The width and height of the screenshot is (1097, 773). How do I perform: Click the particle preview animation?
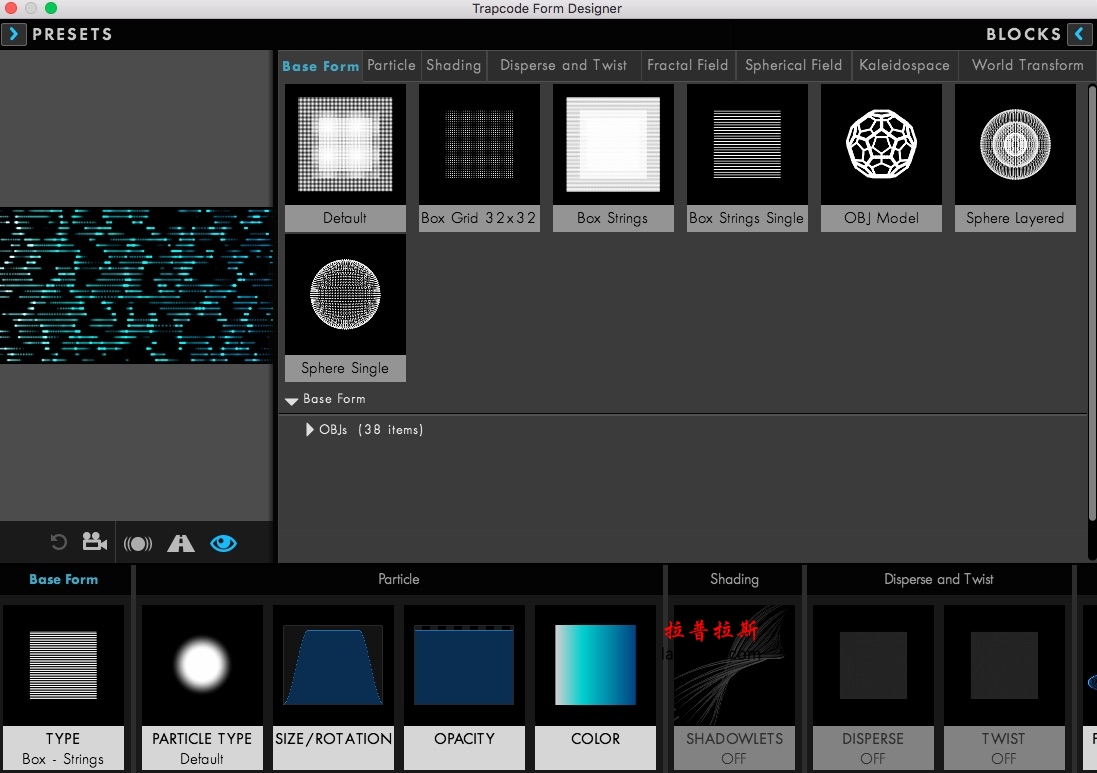136,285
